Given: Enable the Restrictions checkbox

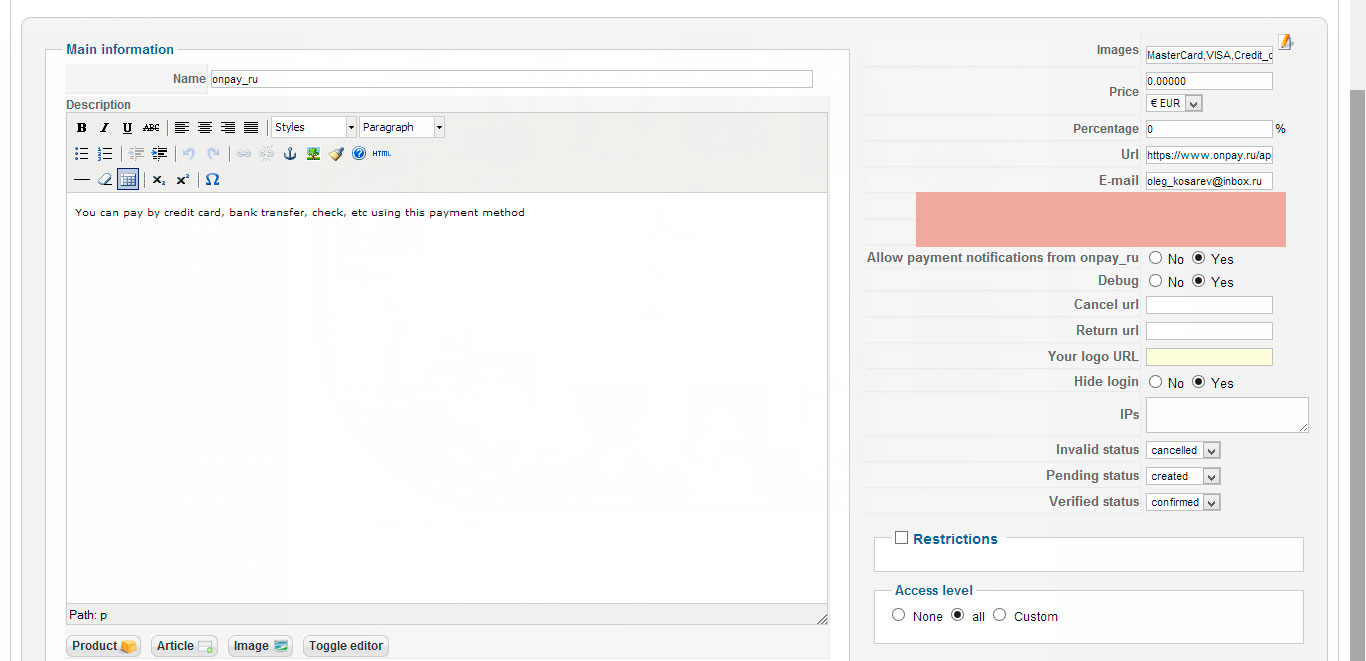Looking at the screenshot, I should tap(901, 538).
